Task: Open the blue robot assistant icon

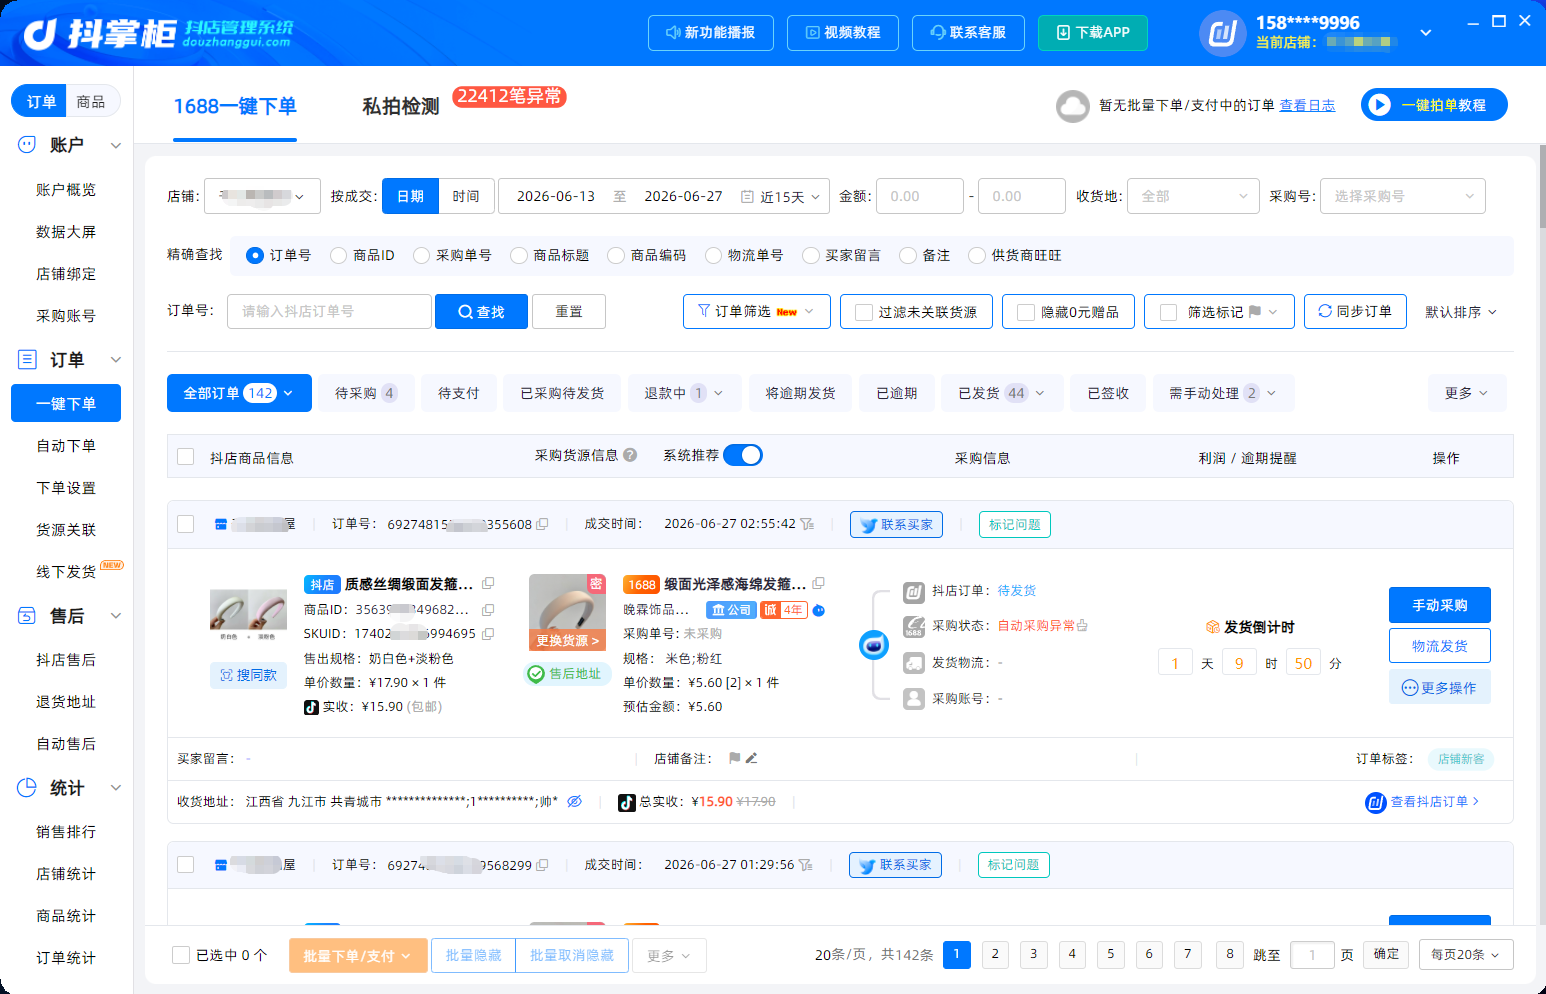Action: tap(874, 645)
